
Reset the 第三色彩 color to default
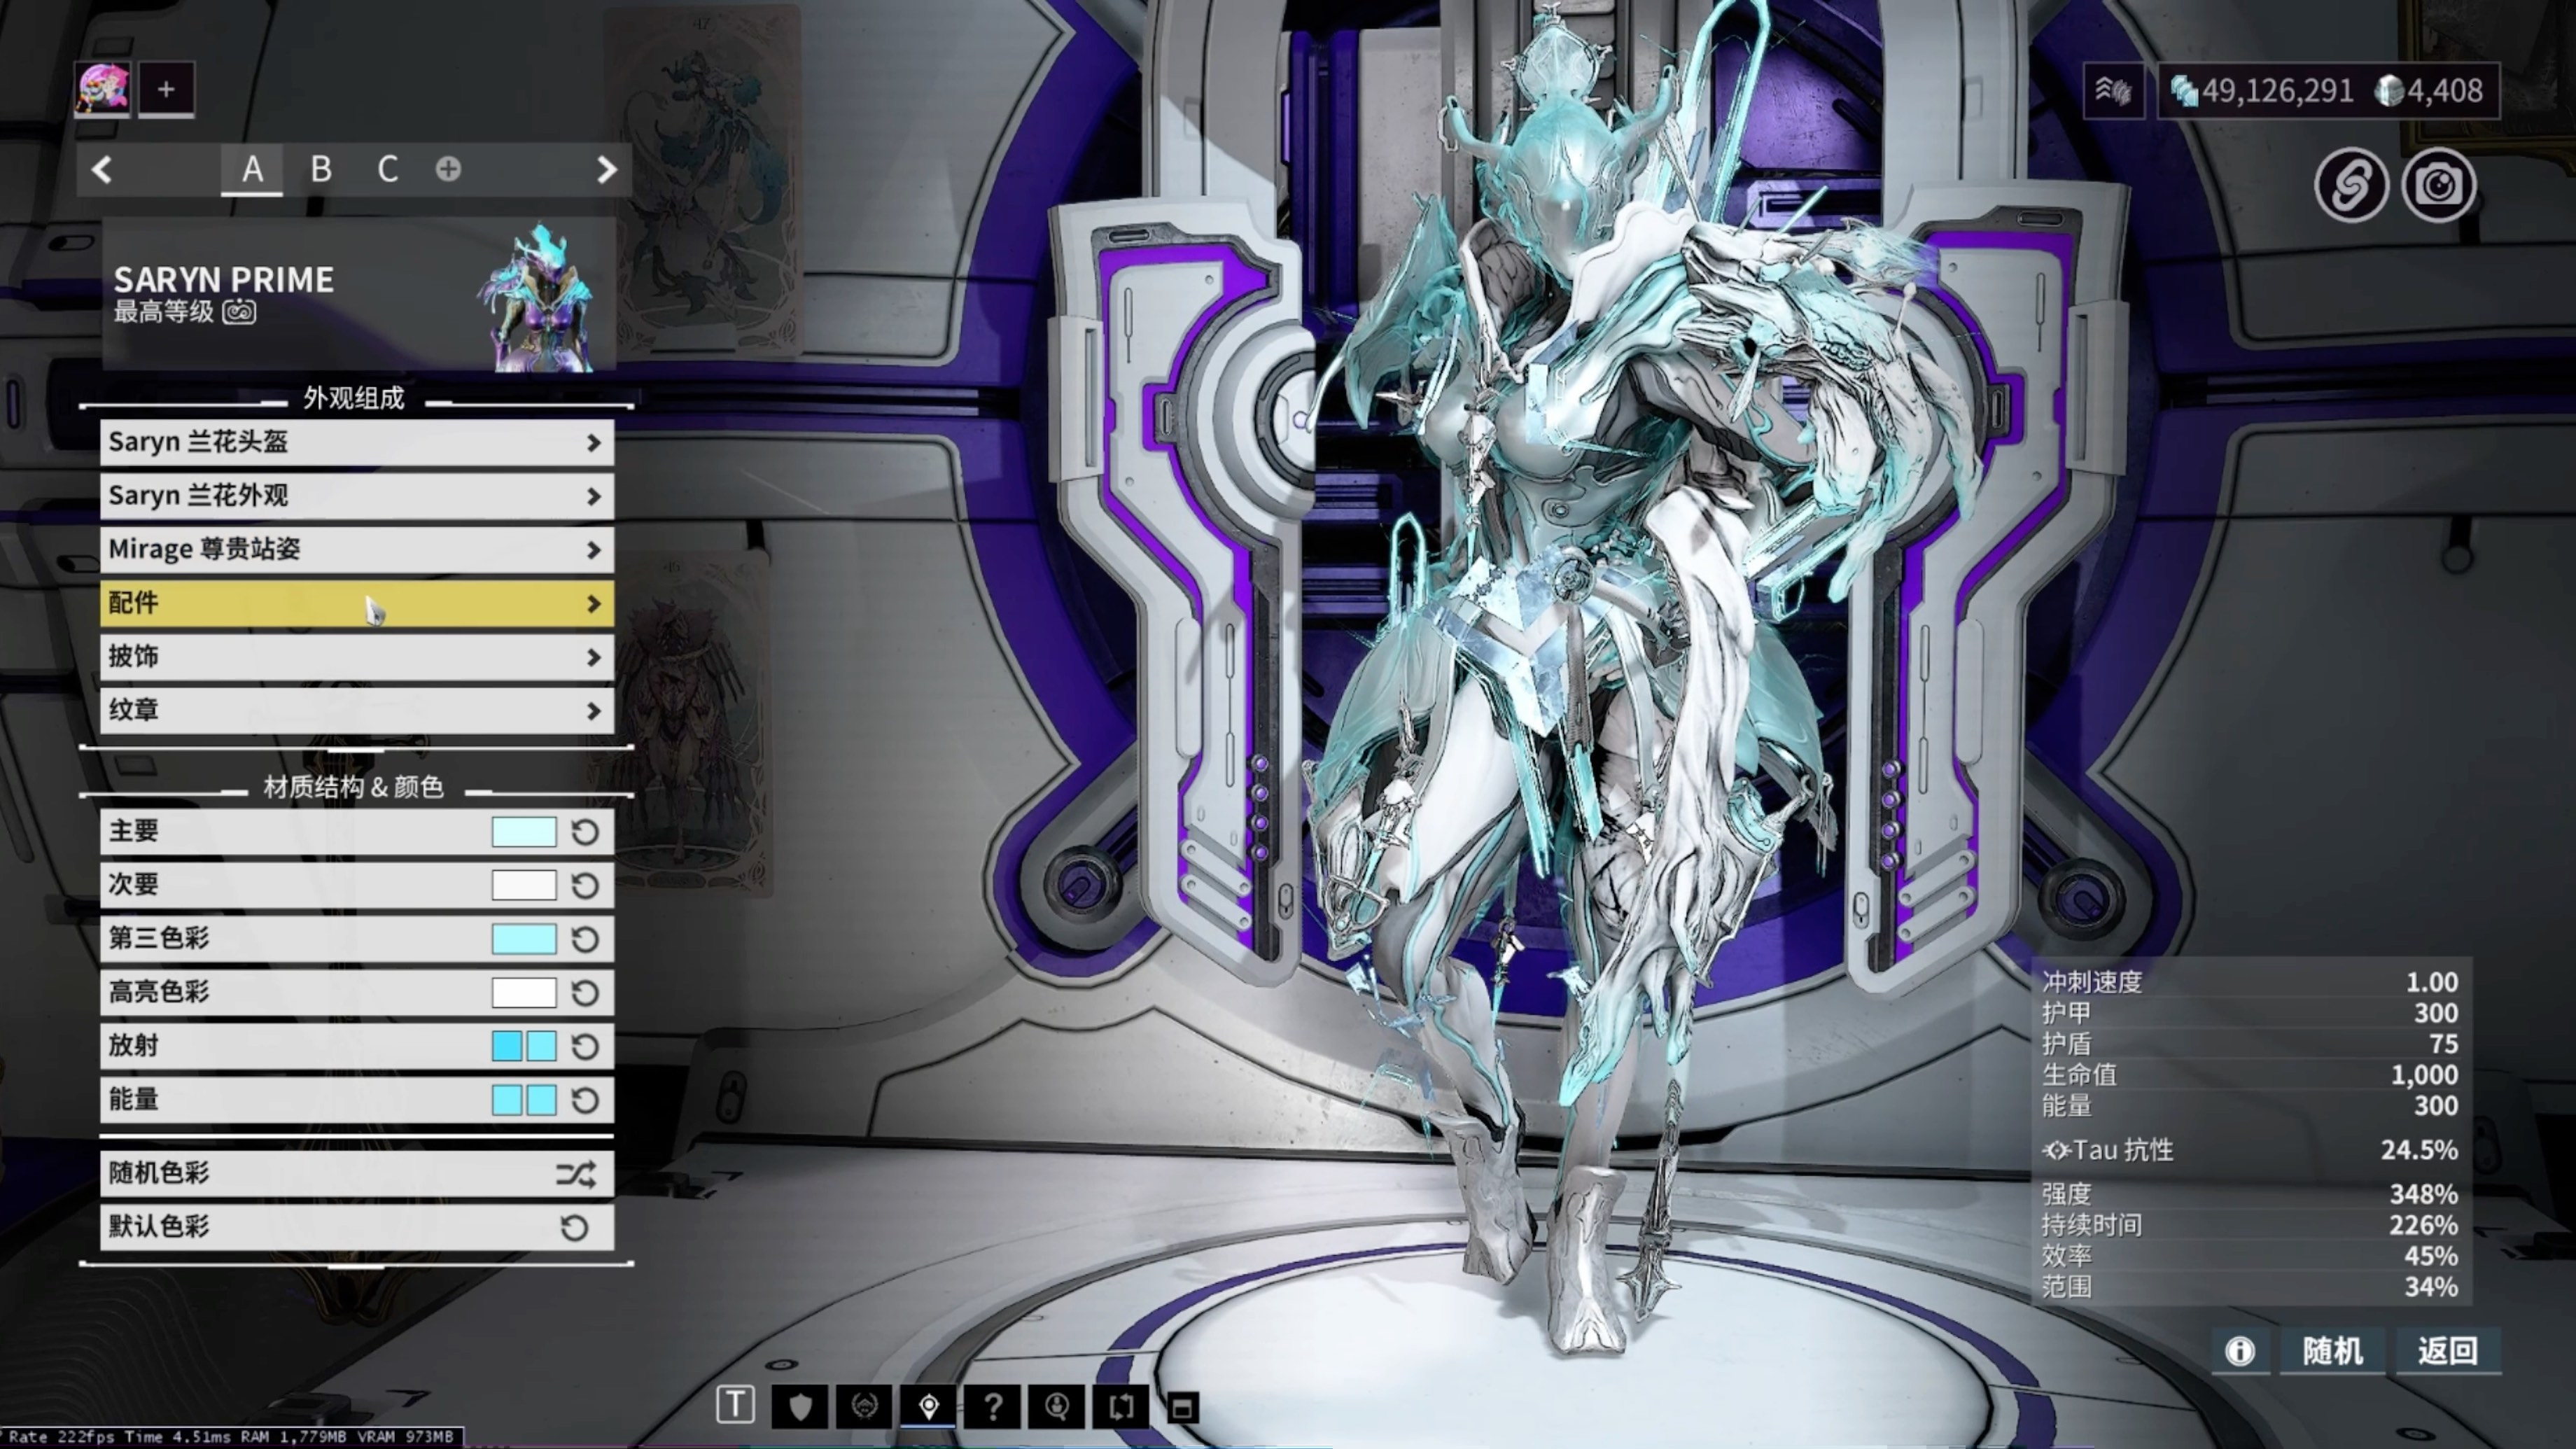click(x=585, y=939)
